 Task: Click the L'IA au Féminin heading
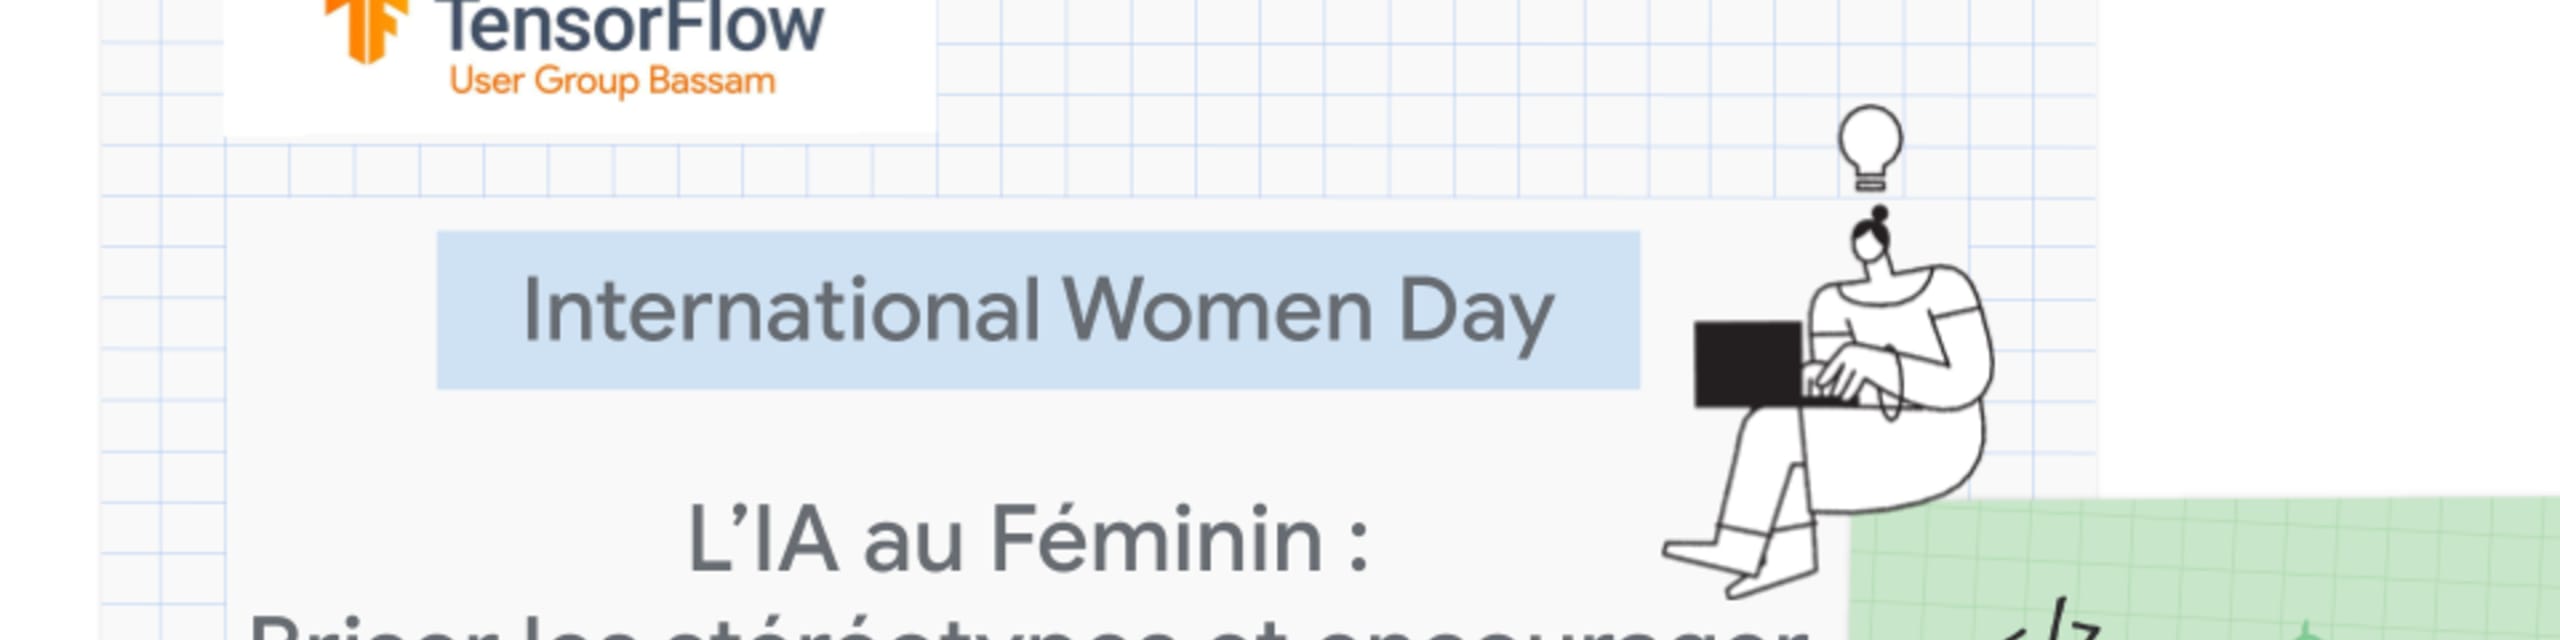click(1028, 540)
